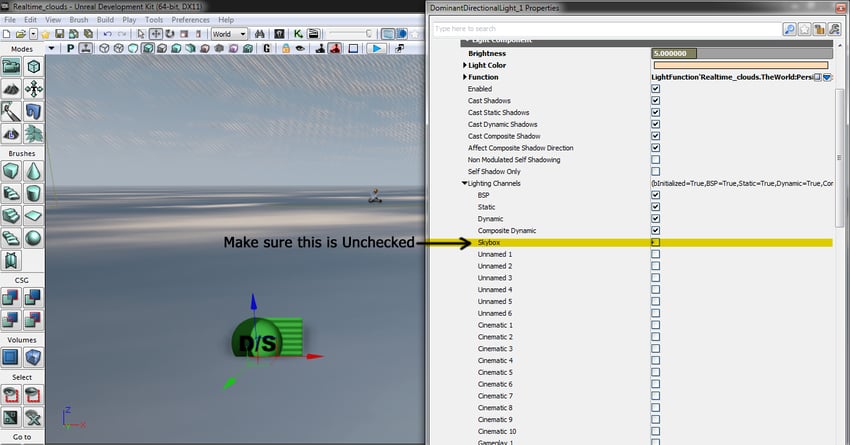Expand the Function property
Viewport: 850px width, 445px height.
pos(465,77)
